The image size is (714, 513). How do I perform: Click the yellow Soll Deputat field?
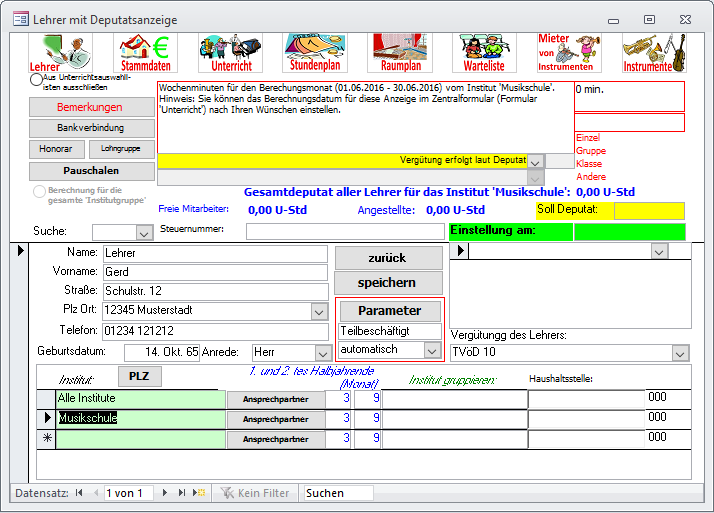649,211
